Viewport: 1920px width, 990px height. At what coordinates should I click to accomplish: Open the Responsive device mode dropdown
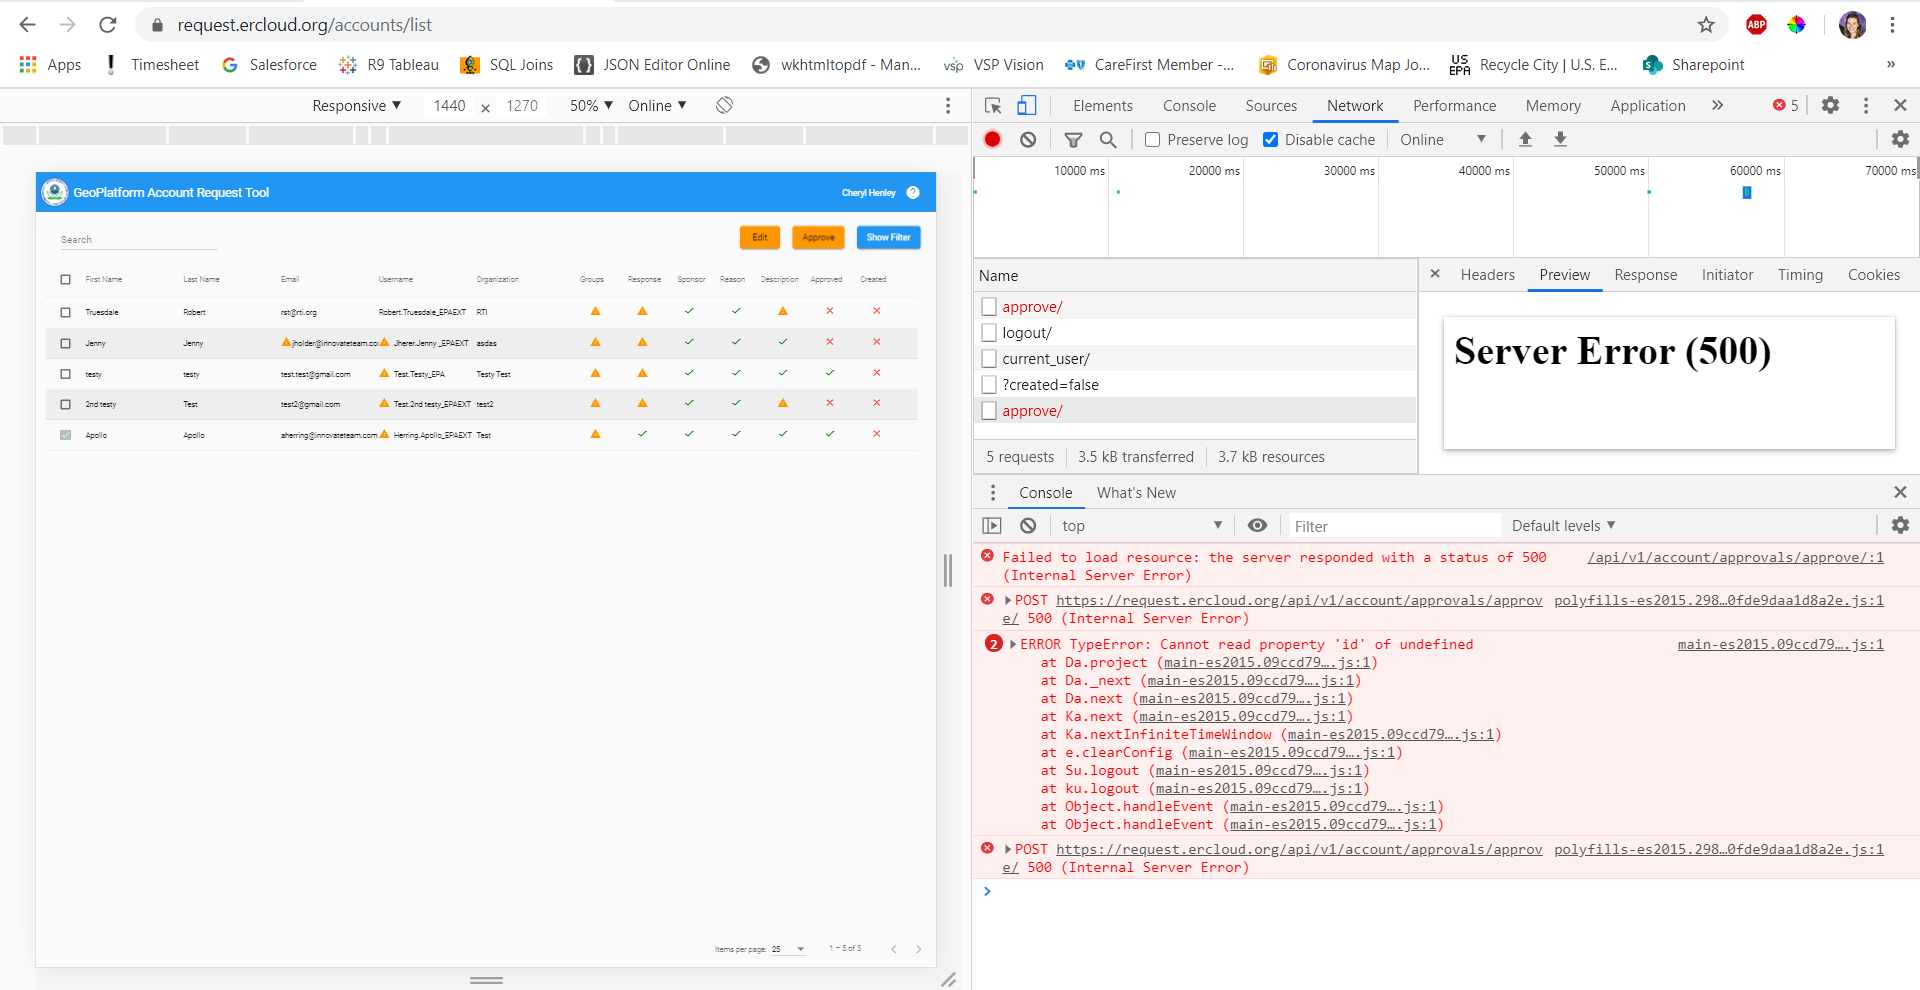pos(356,105)
